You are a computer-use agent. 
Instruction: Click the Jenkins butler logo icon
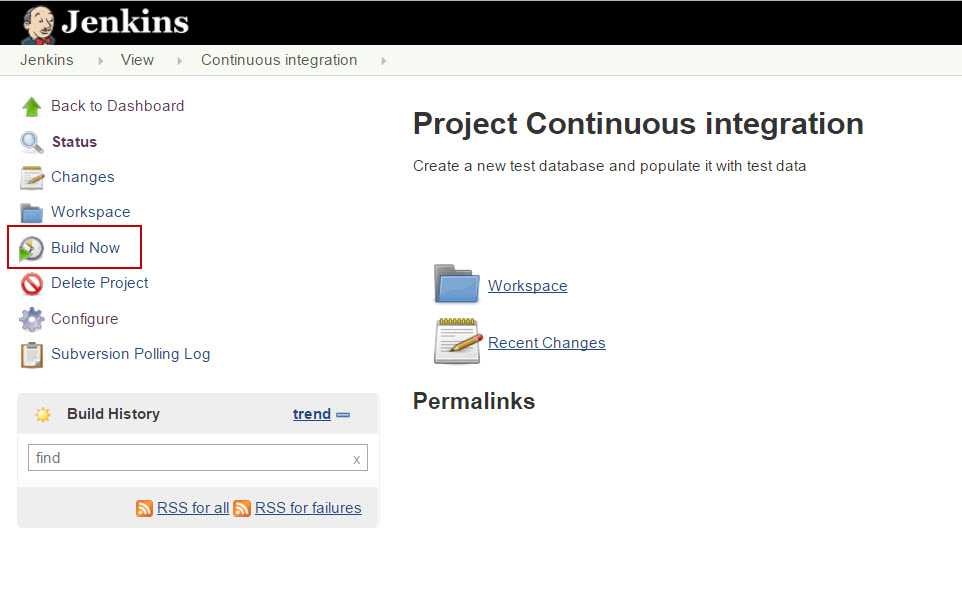(x=38, y=24)
